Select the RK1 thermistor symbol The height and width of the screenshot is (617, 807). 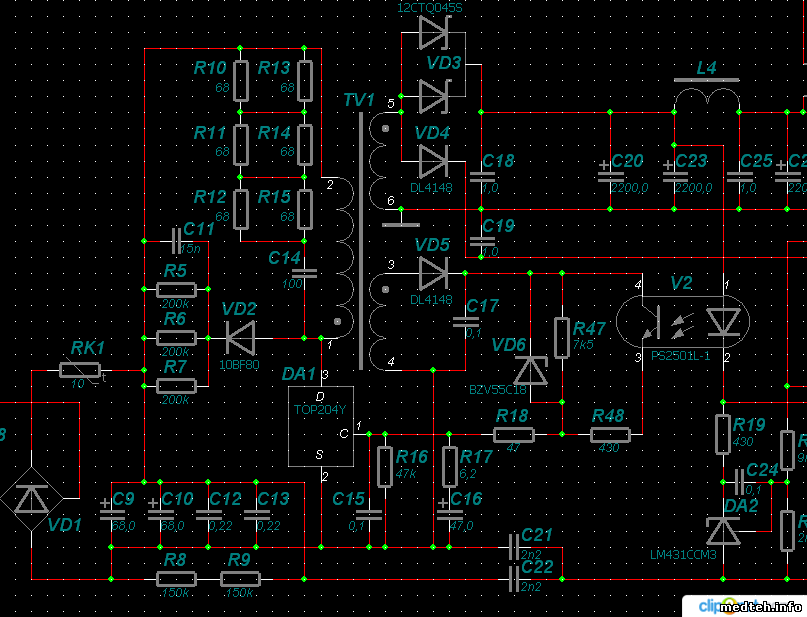(x=78, y=371)
